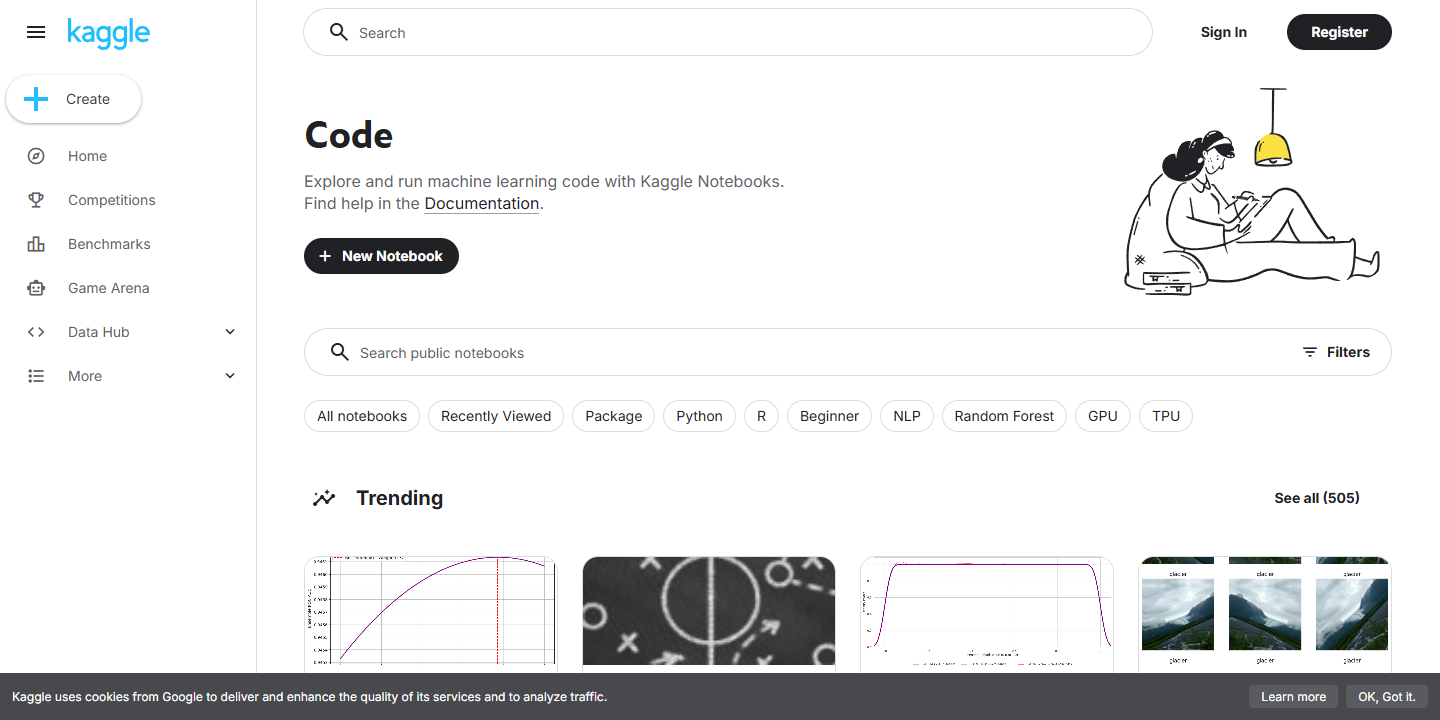Click the New Notebook button
Image resolution: width=1440 pixels, height=720 pixels.
click(381, 256)
